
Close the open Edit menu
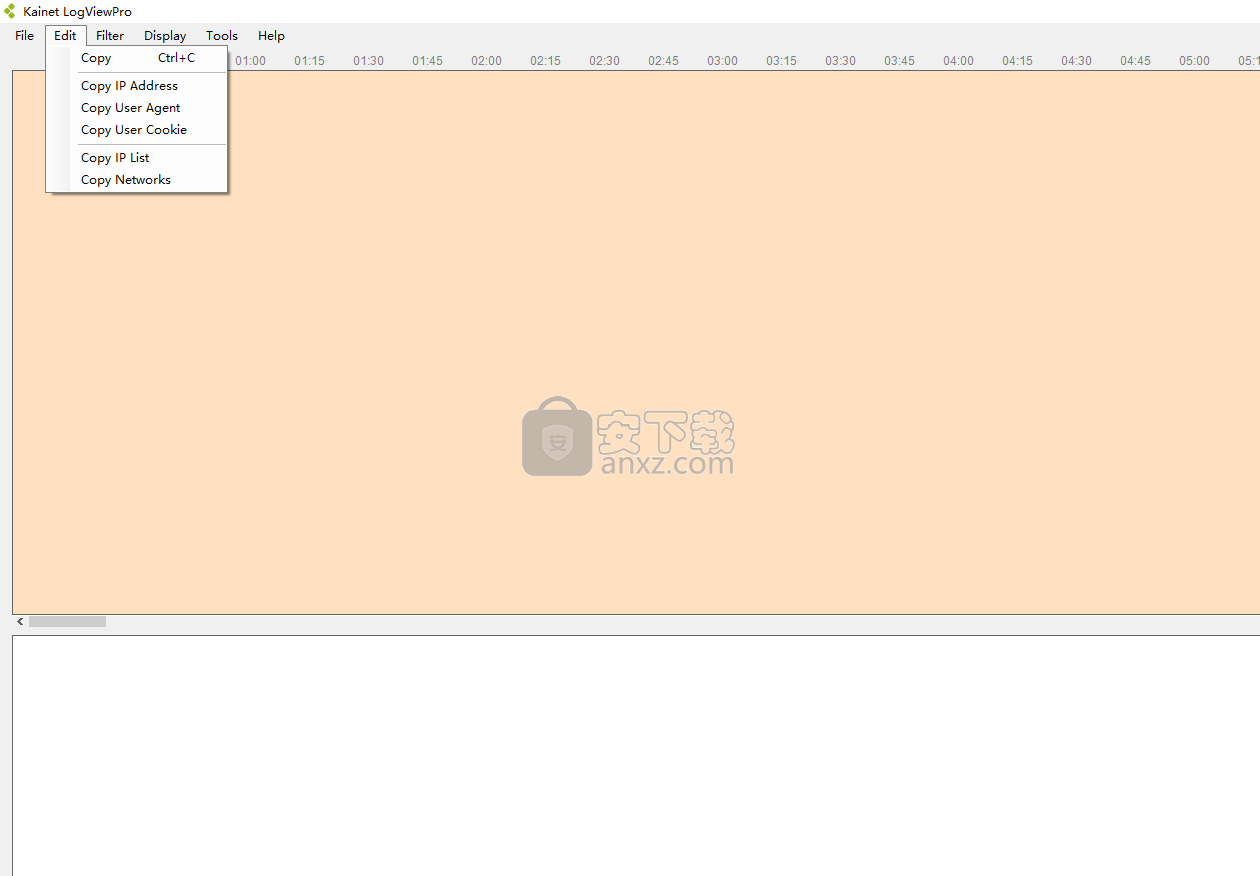click(66, 35)
